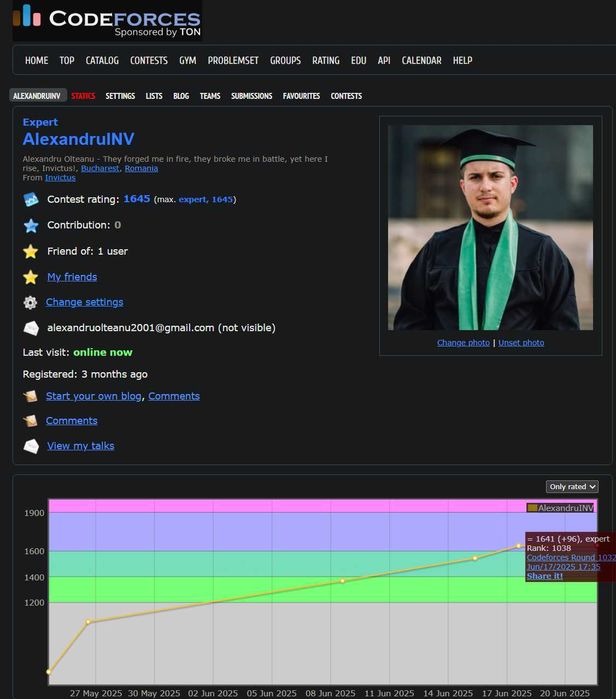The image size is (616, 699).
Task: Open the Romania country link
Action: tap(141, 169)
